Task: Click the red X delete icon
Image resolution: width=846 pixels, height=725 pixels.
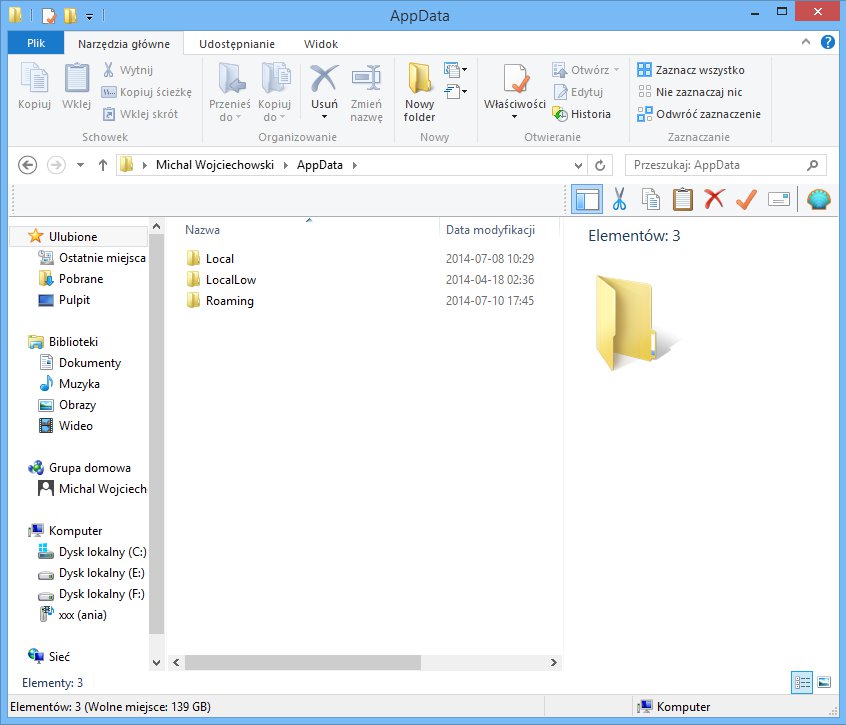Action: (714, 199)
